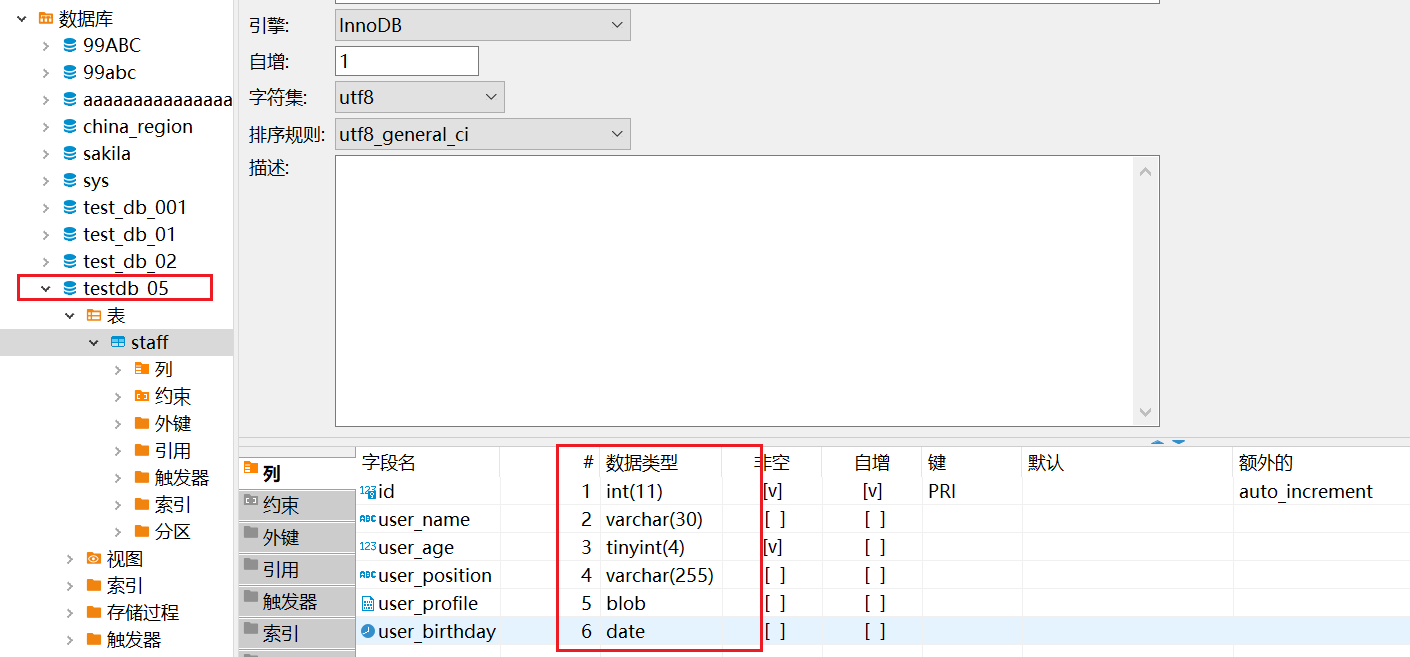Toggle the 非空 checkbox for id
Viewport: 1410px width, 657px height.
(772, 491)
